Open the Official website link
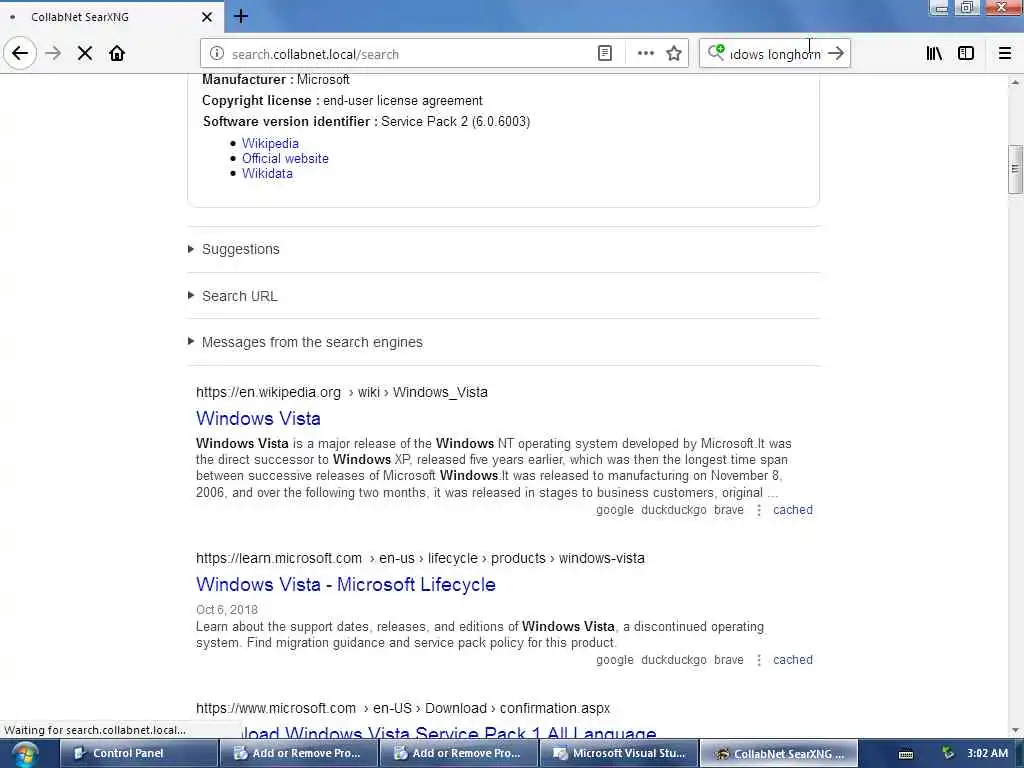The width and height of the screenshot is (1024, 768). click(285, 158)
